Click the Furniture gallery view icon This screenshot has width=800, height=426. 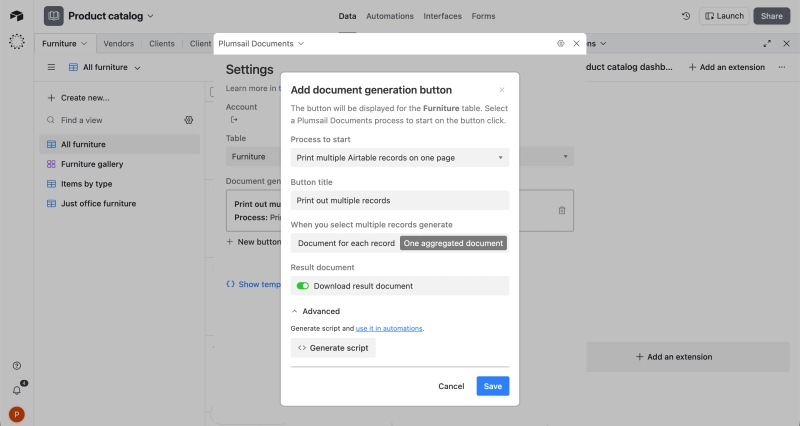[51, 164]
